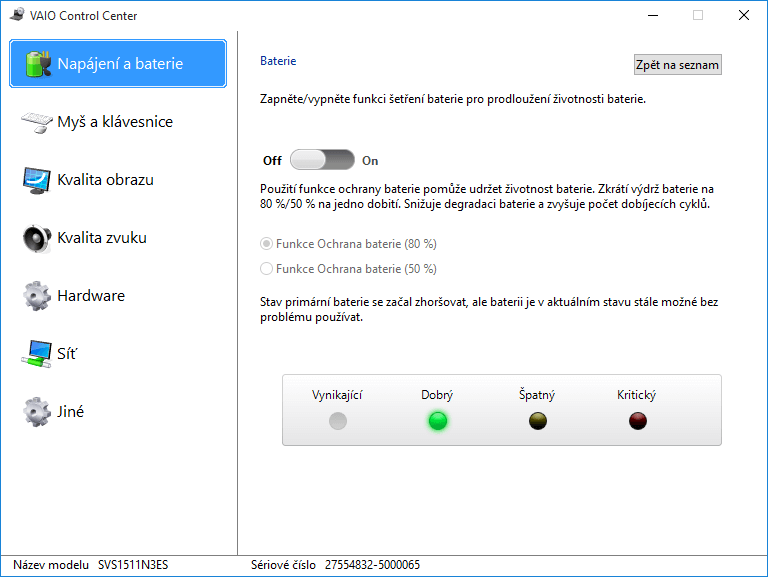Click the keyboard and mouse icon
This screenshot has height=577, width=768.
(37, 122)
